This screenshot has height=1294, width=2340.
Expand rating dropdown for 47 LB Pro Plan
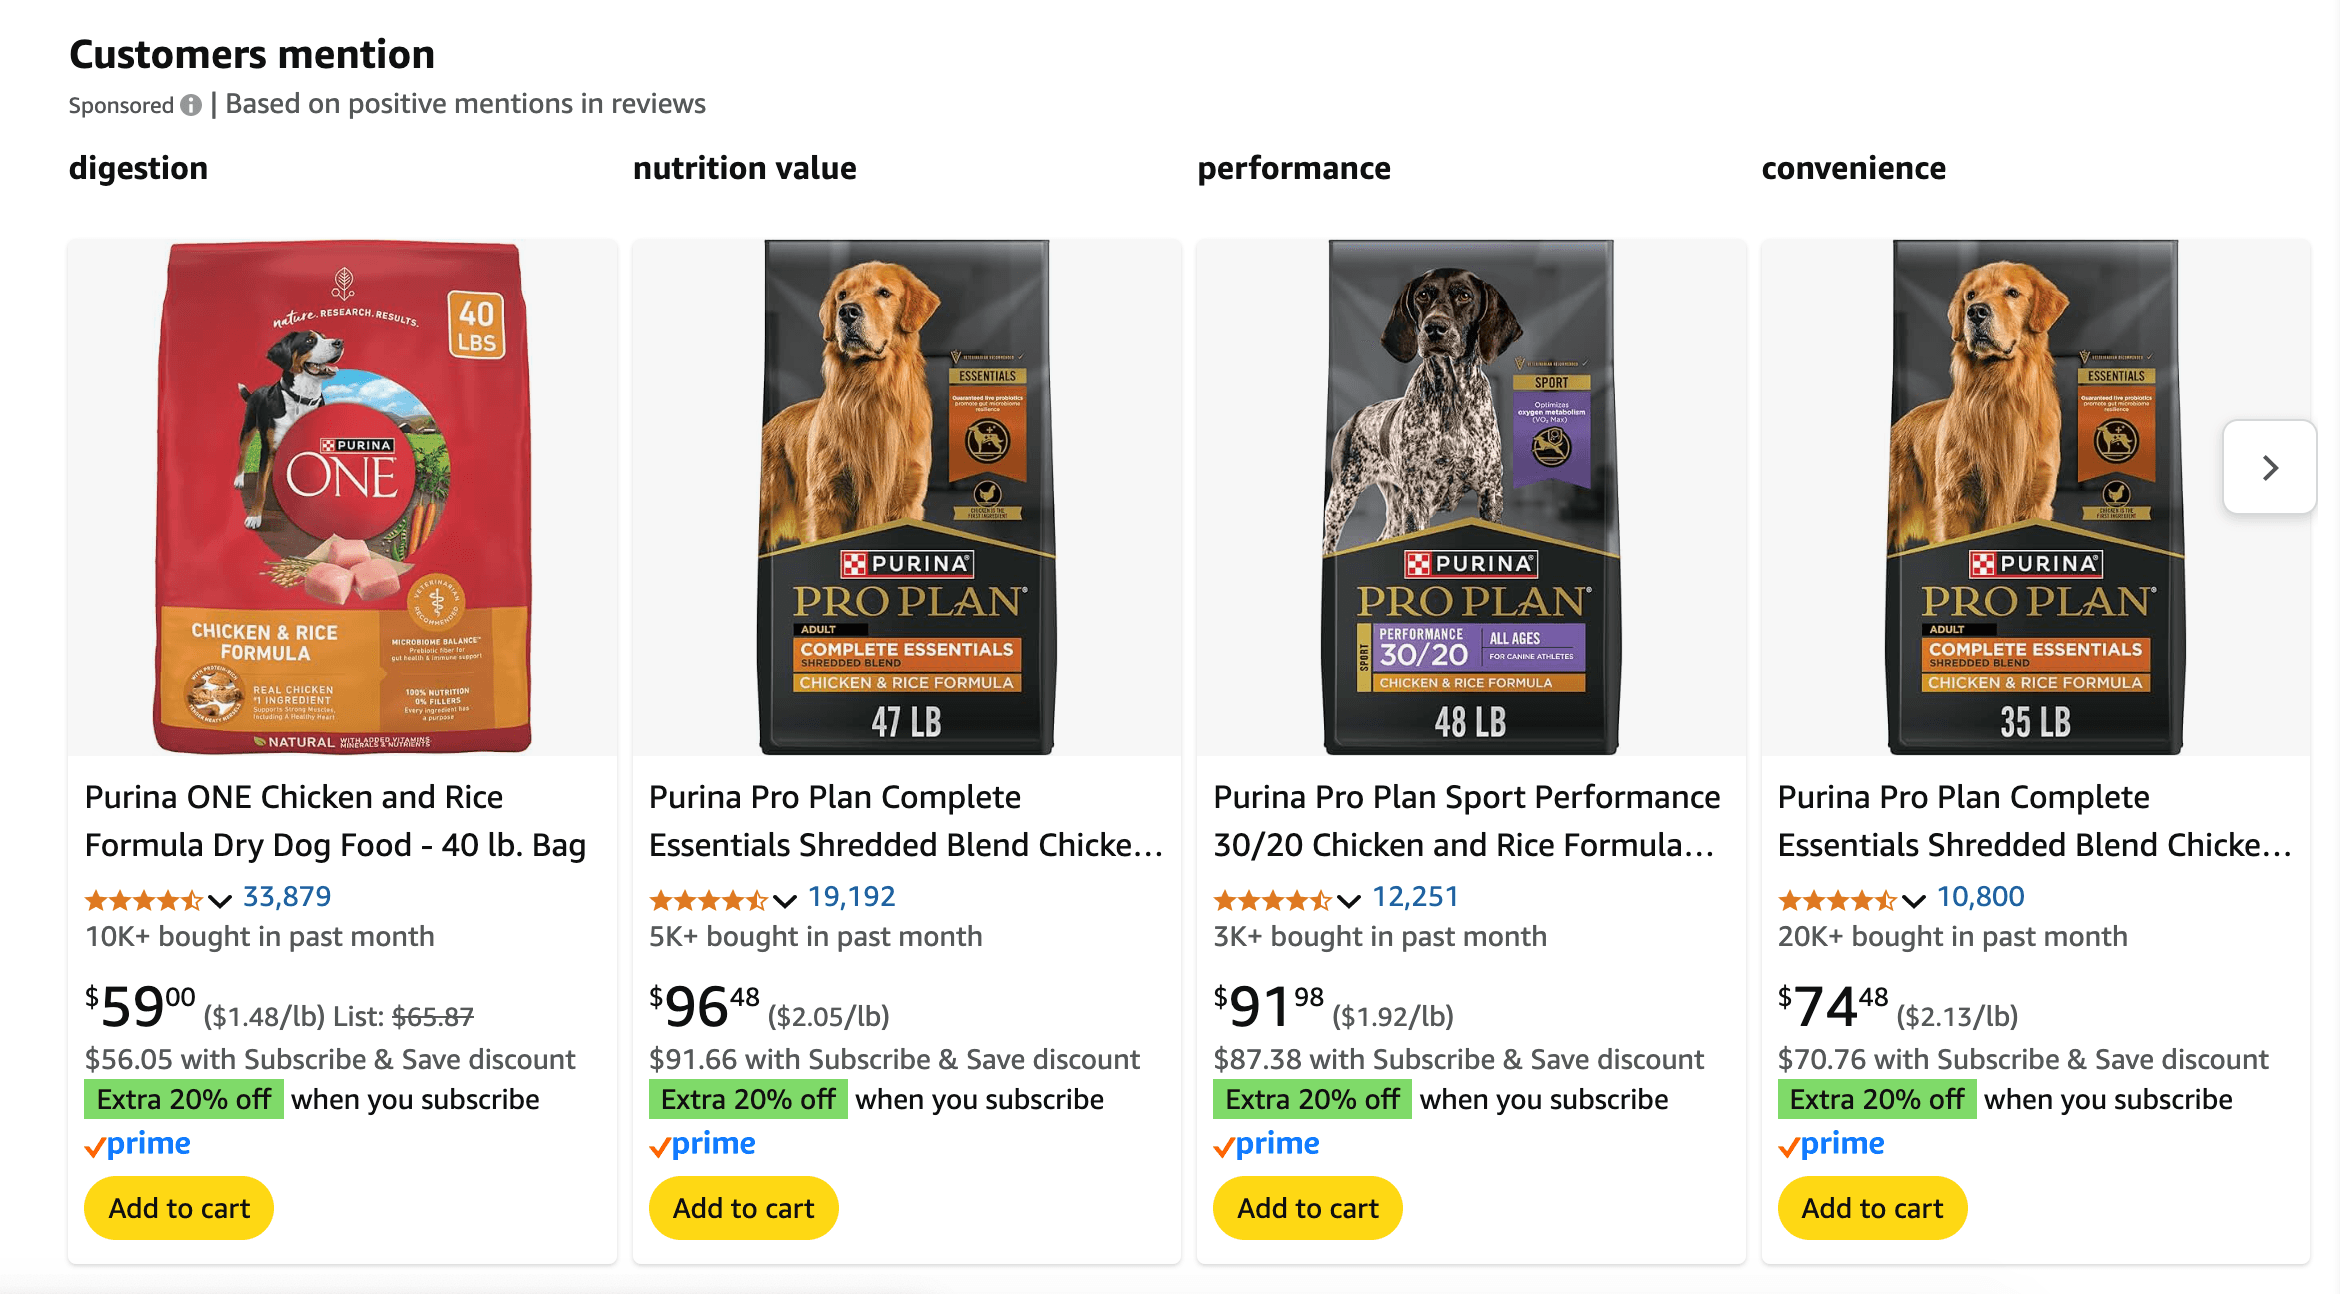tap(785, 901)
